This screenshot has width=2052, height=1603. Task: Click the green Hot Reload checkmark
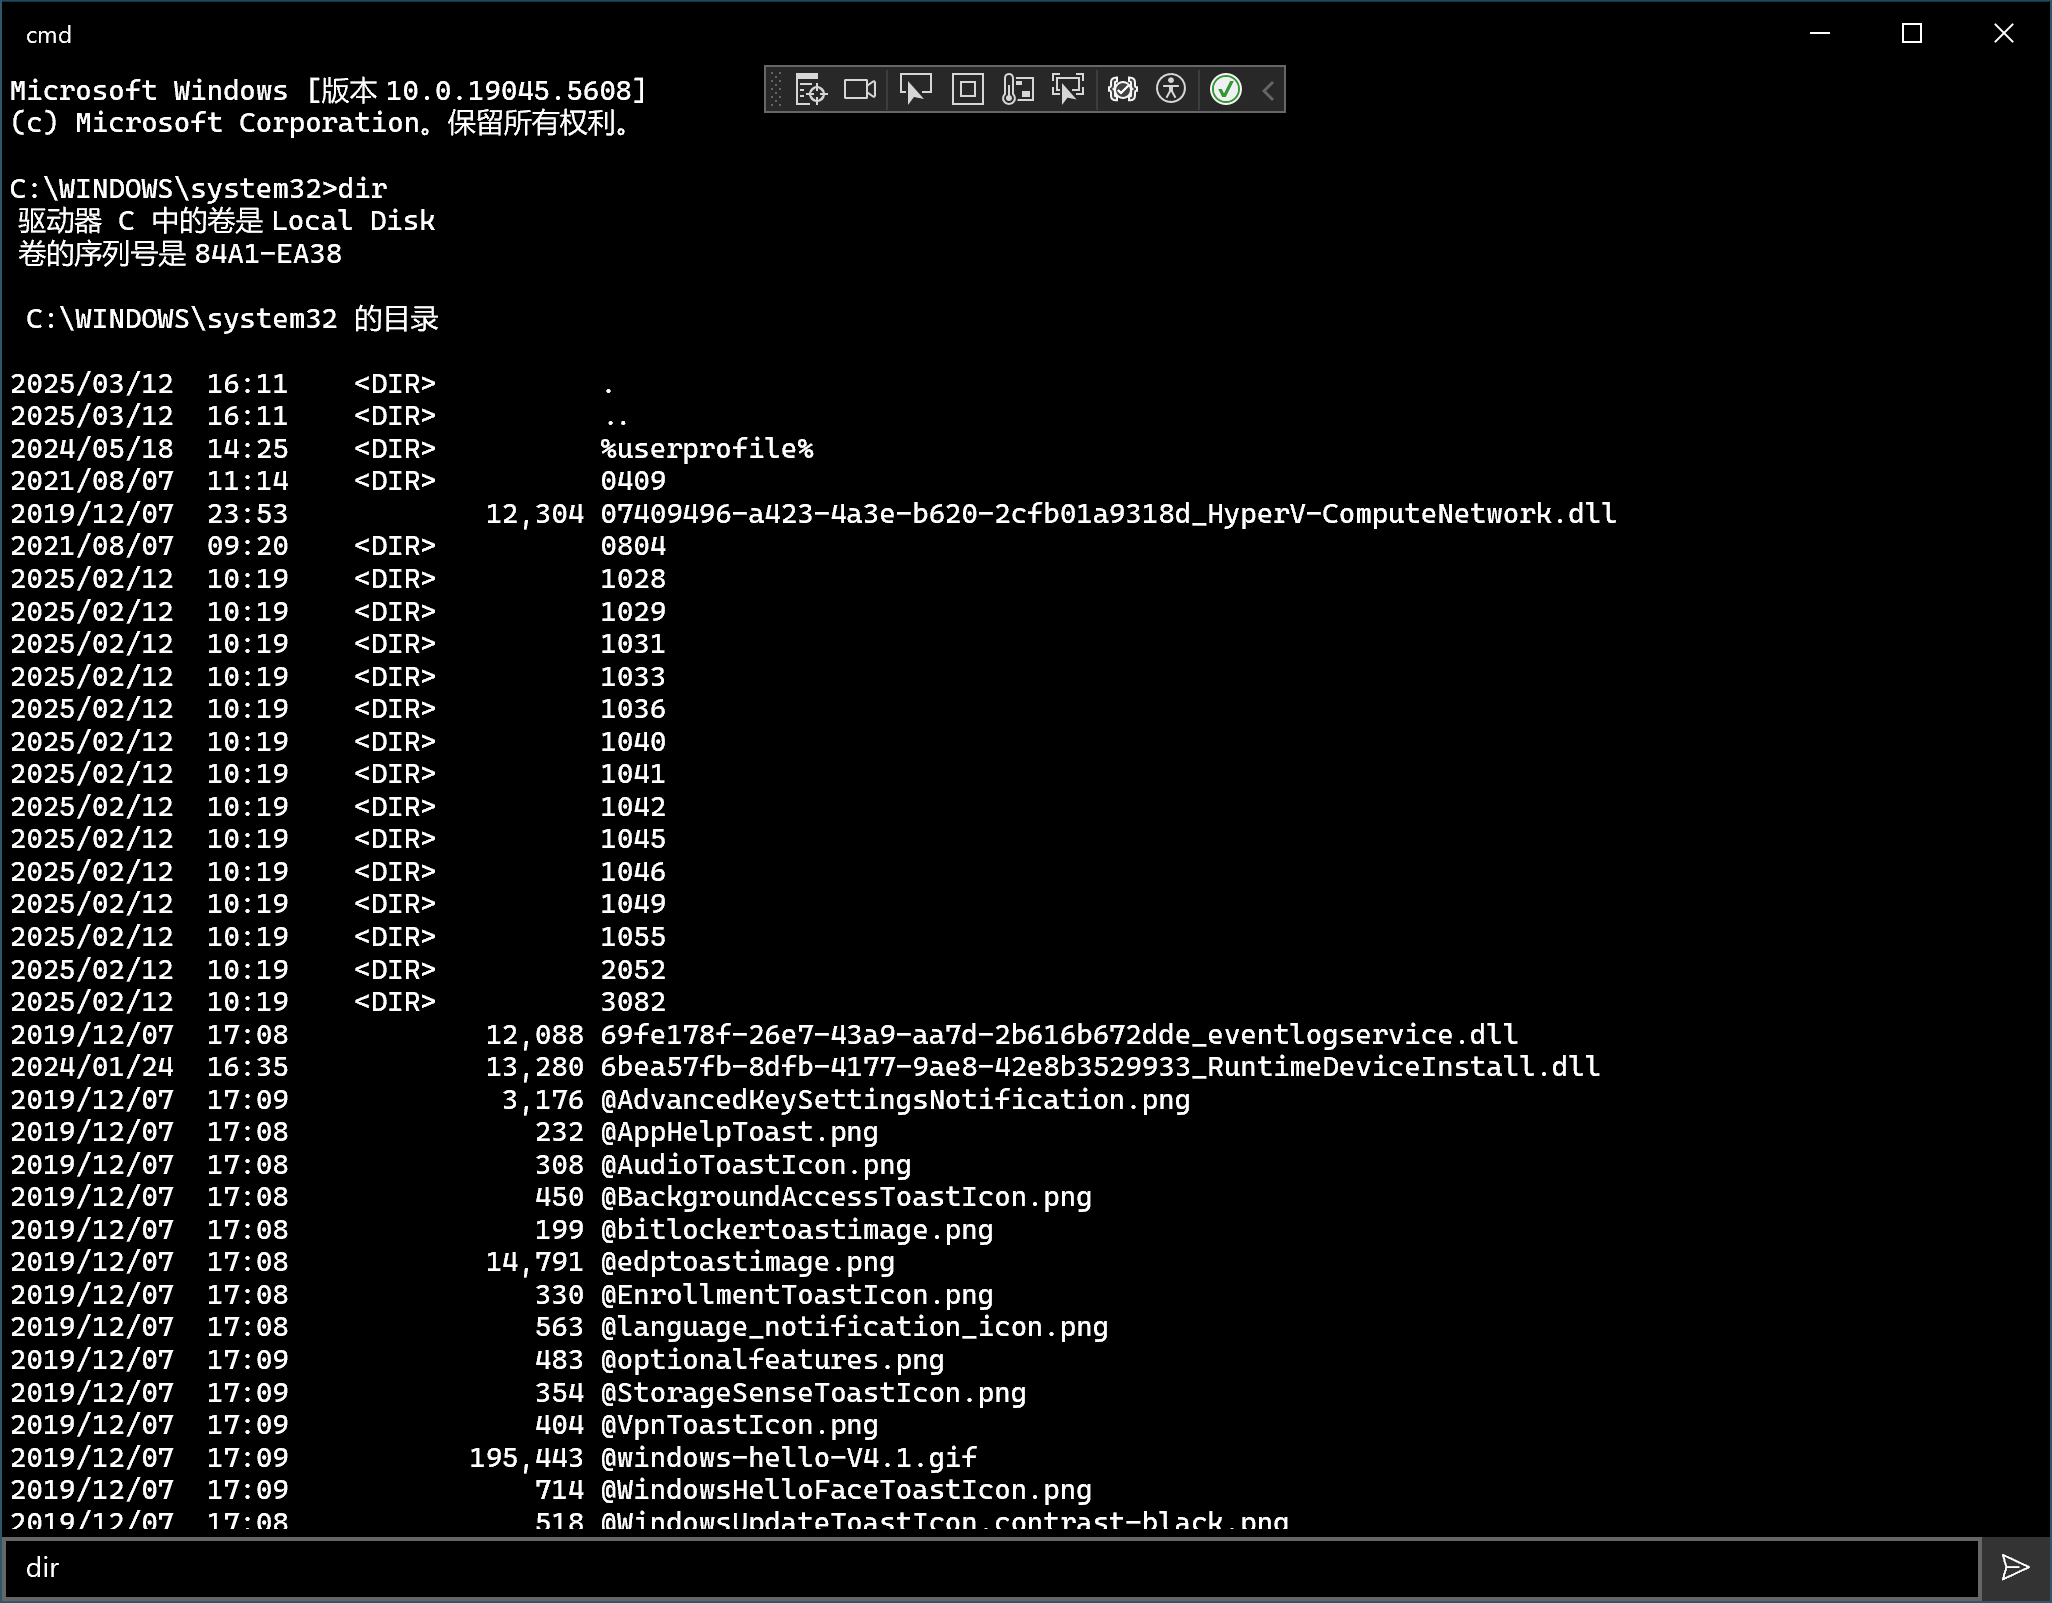point(1226,90)
